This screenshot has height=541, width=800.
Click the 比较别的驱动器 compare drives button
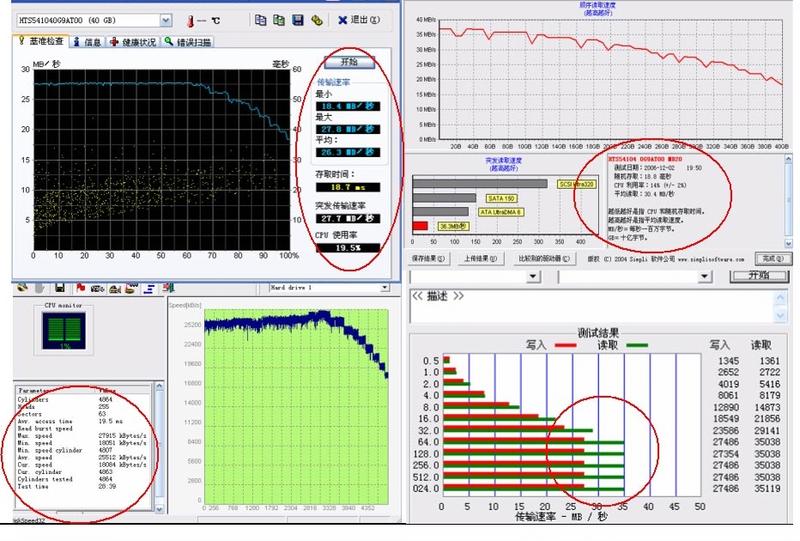coord(544,259)
